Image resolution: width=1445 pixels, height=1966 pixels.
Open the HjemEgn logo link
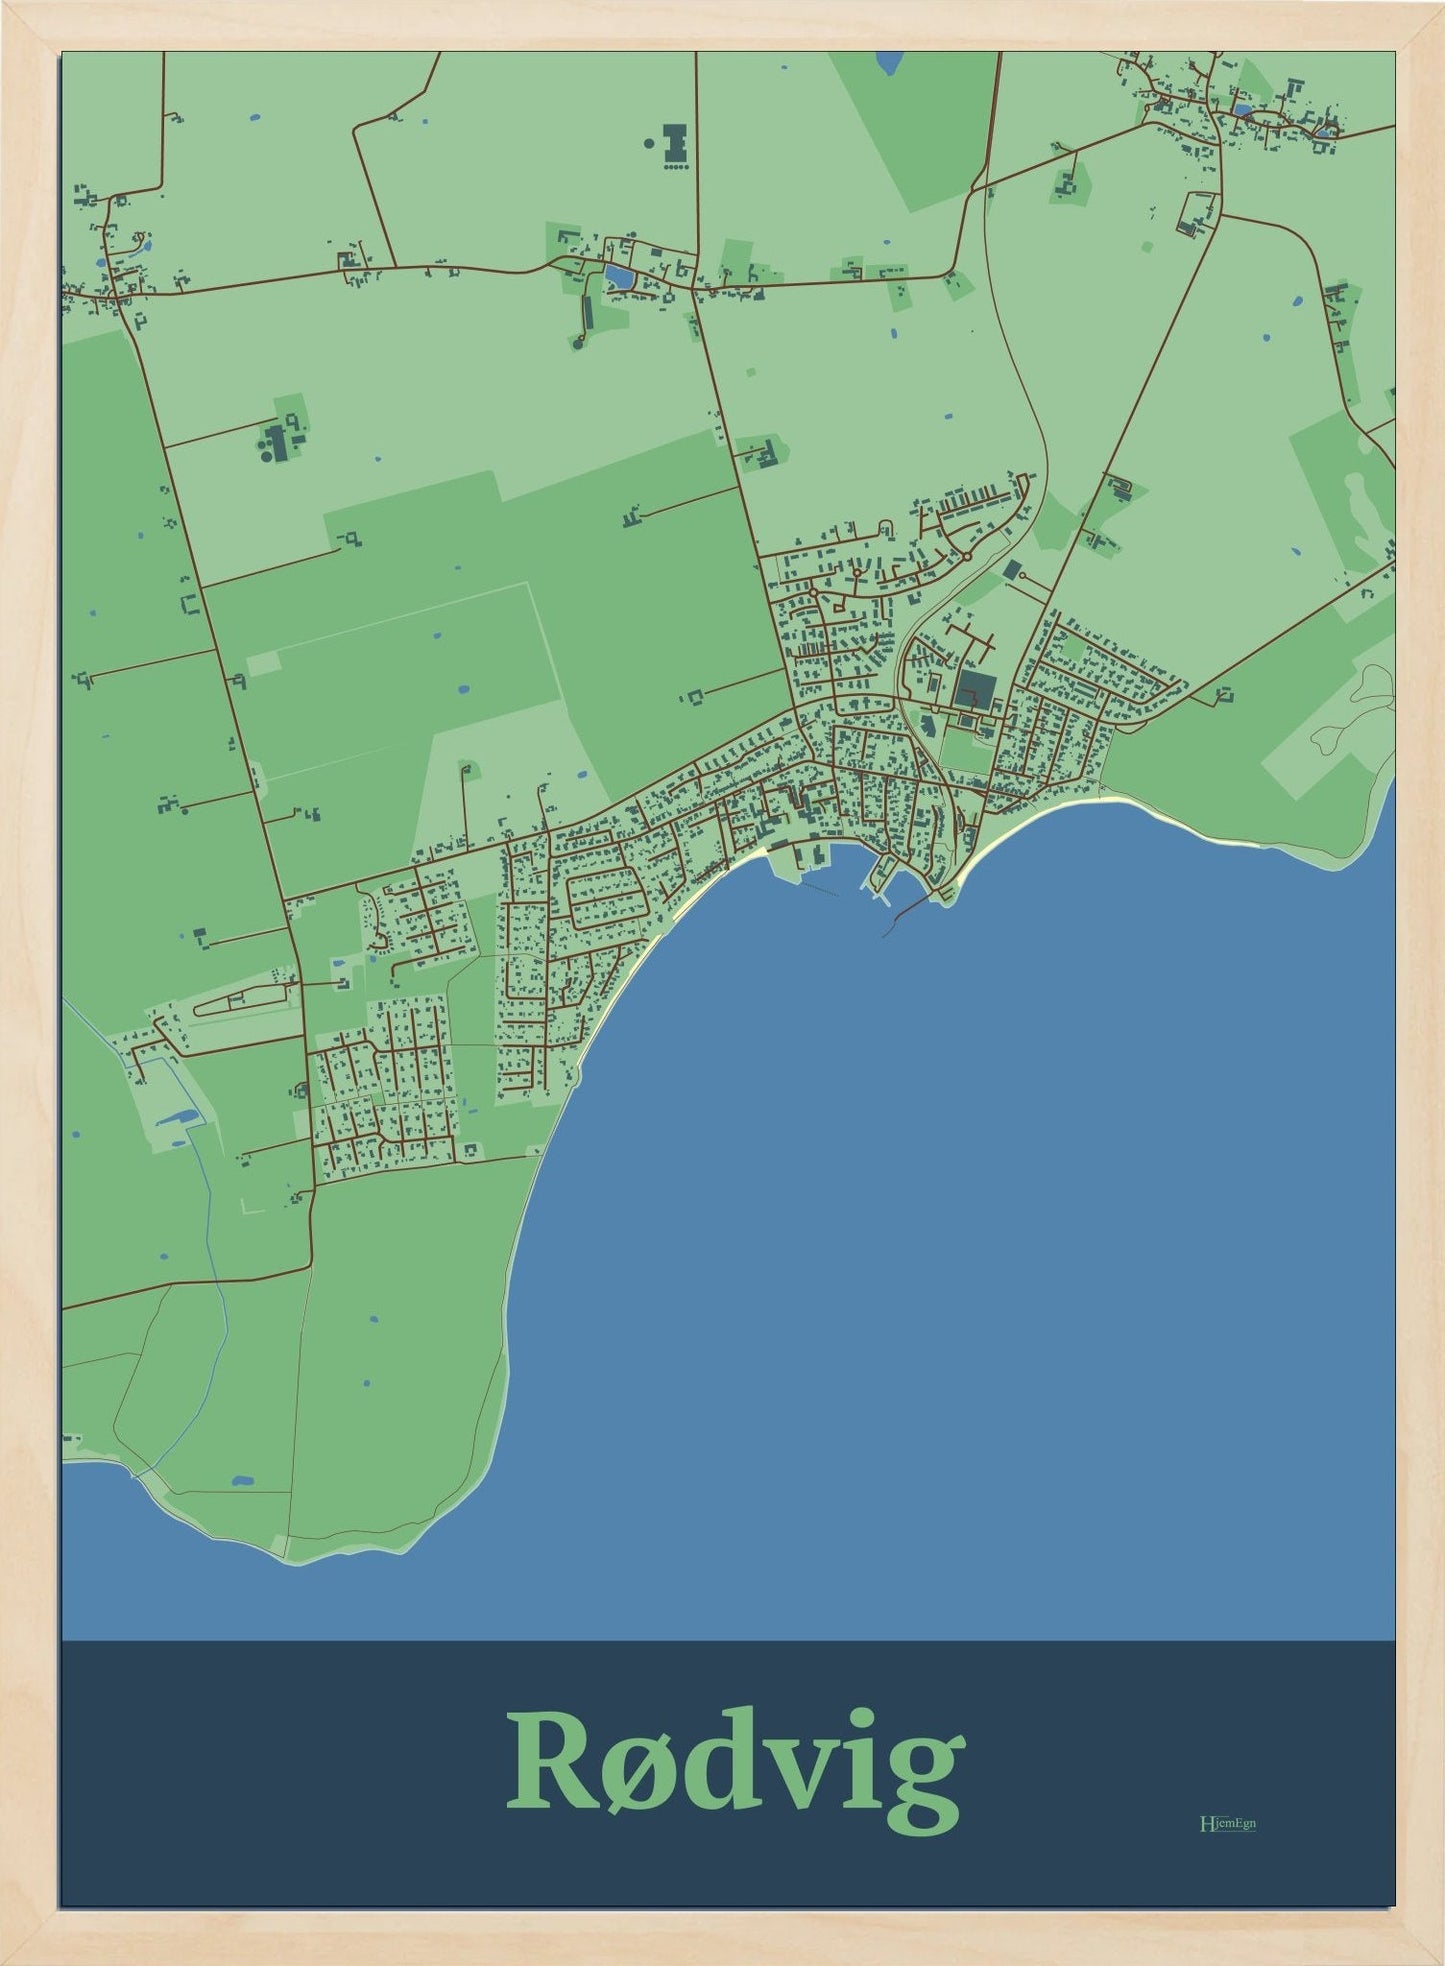(x=1227, y=1823)
